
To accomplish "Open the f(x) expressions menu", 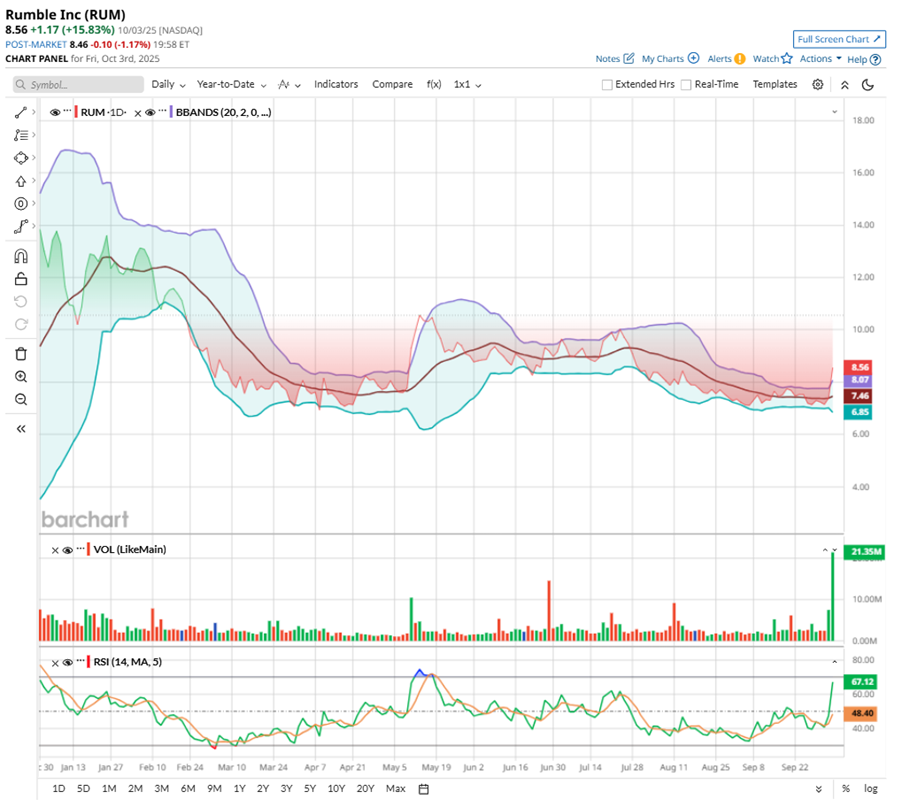I will 434,85.
